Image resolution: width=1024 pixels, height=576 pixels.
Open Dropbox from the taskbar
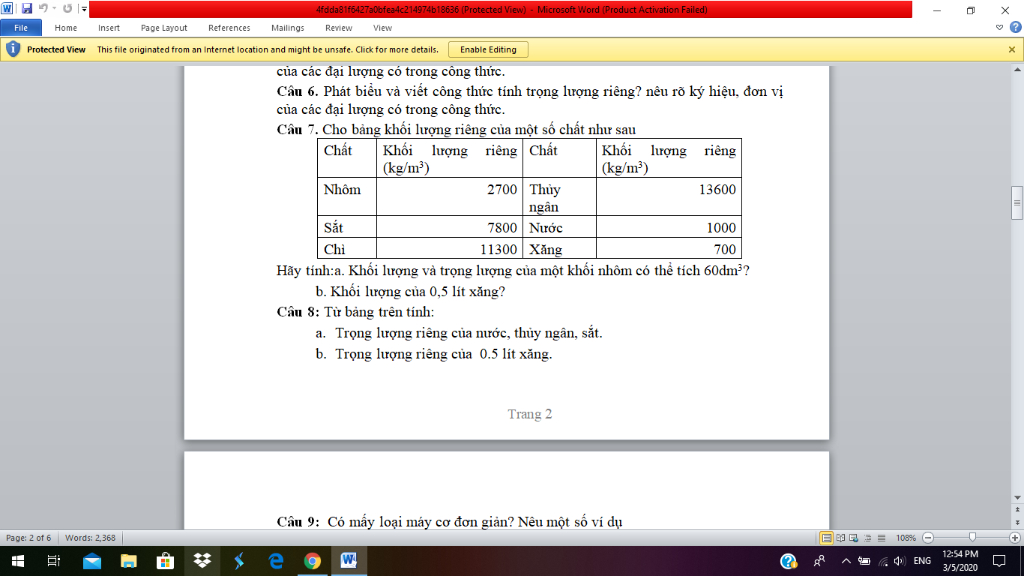(202, 561)
